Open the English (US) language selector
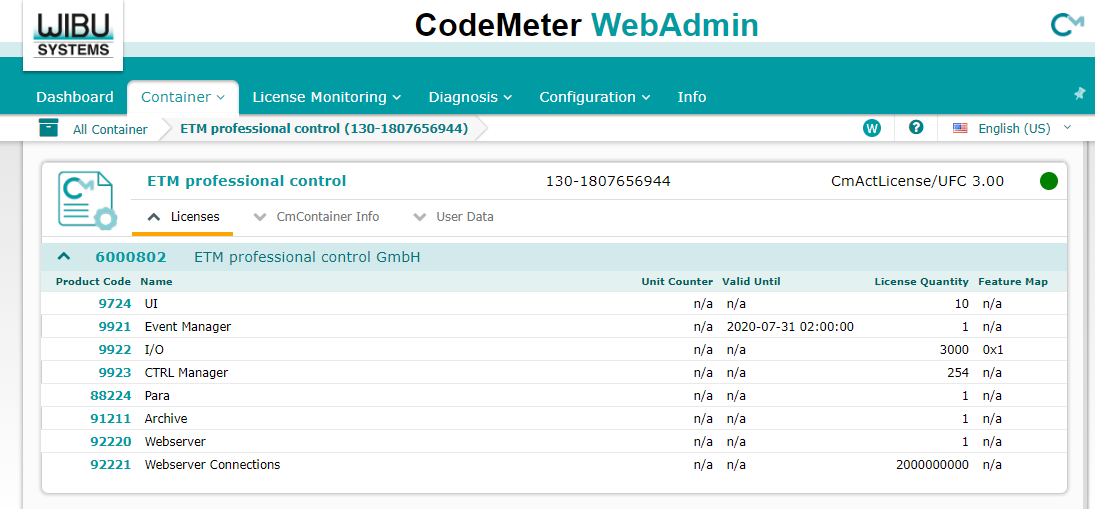The image size is (1095, 509). tap(1012, 128)
